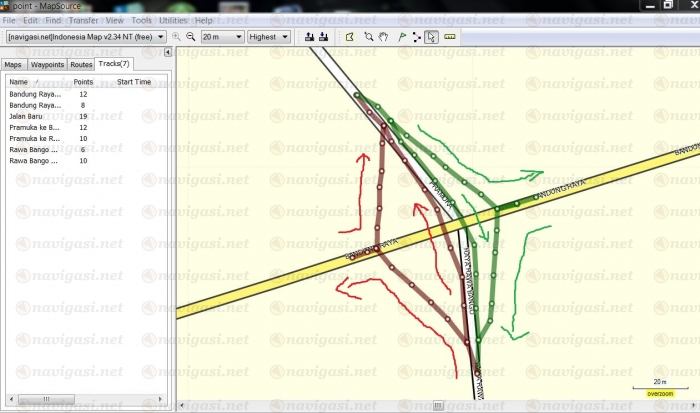Click the zoom out magnifier icon
Image resolution: width=700 pixels, height=413 pixels.
coord(190,37)
